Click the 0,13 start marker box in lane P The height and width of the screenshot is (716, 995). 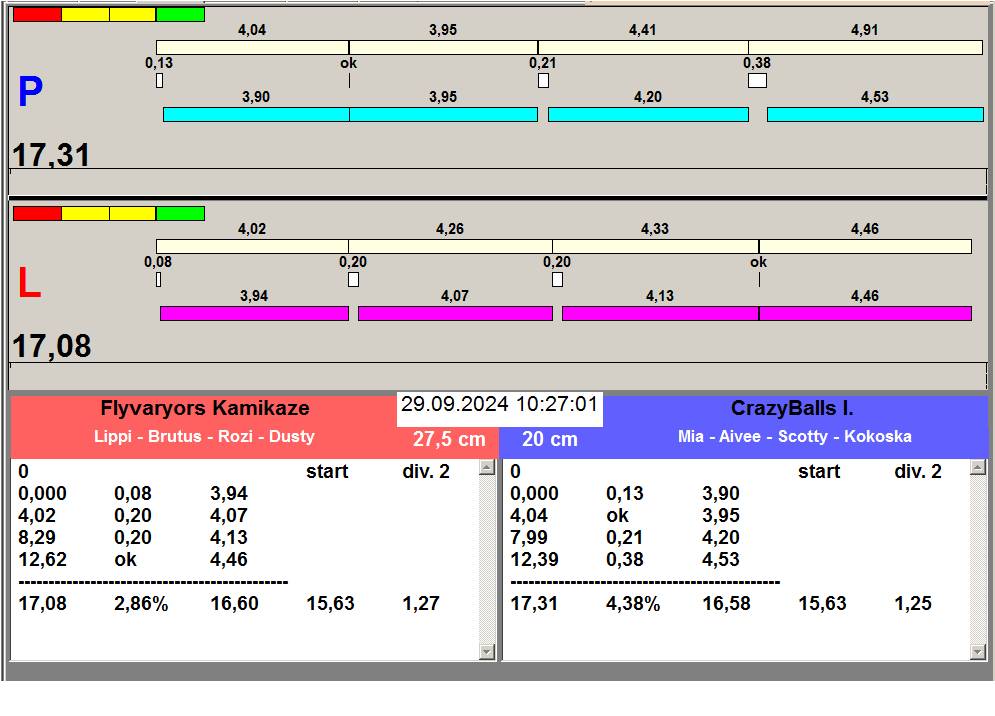click(x=159, y=80)
